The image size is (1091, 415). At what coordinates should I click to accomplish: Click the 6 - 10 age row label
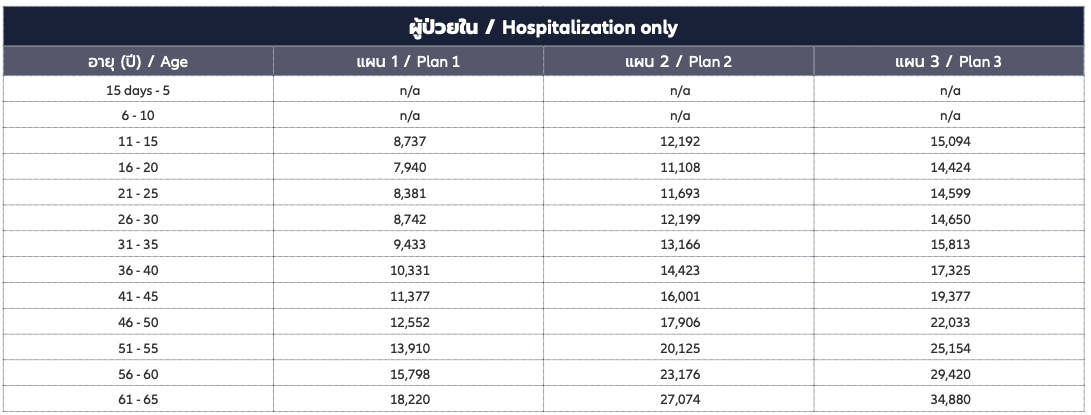point(138,116)
